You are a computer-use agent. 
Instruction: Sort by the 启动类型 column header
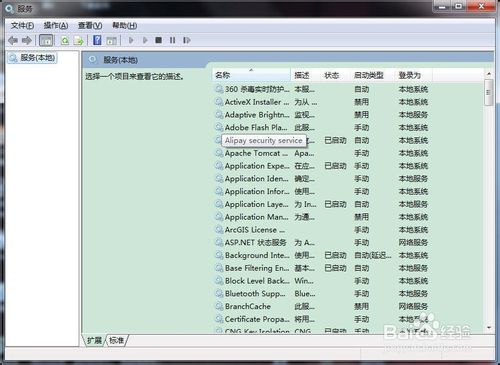coord(373,75)
